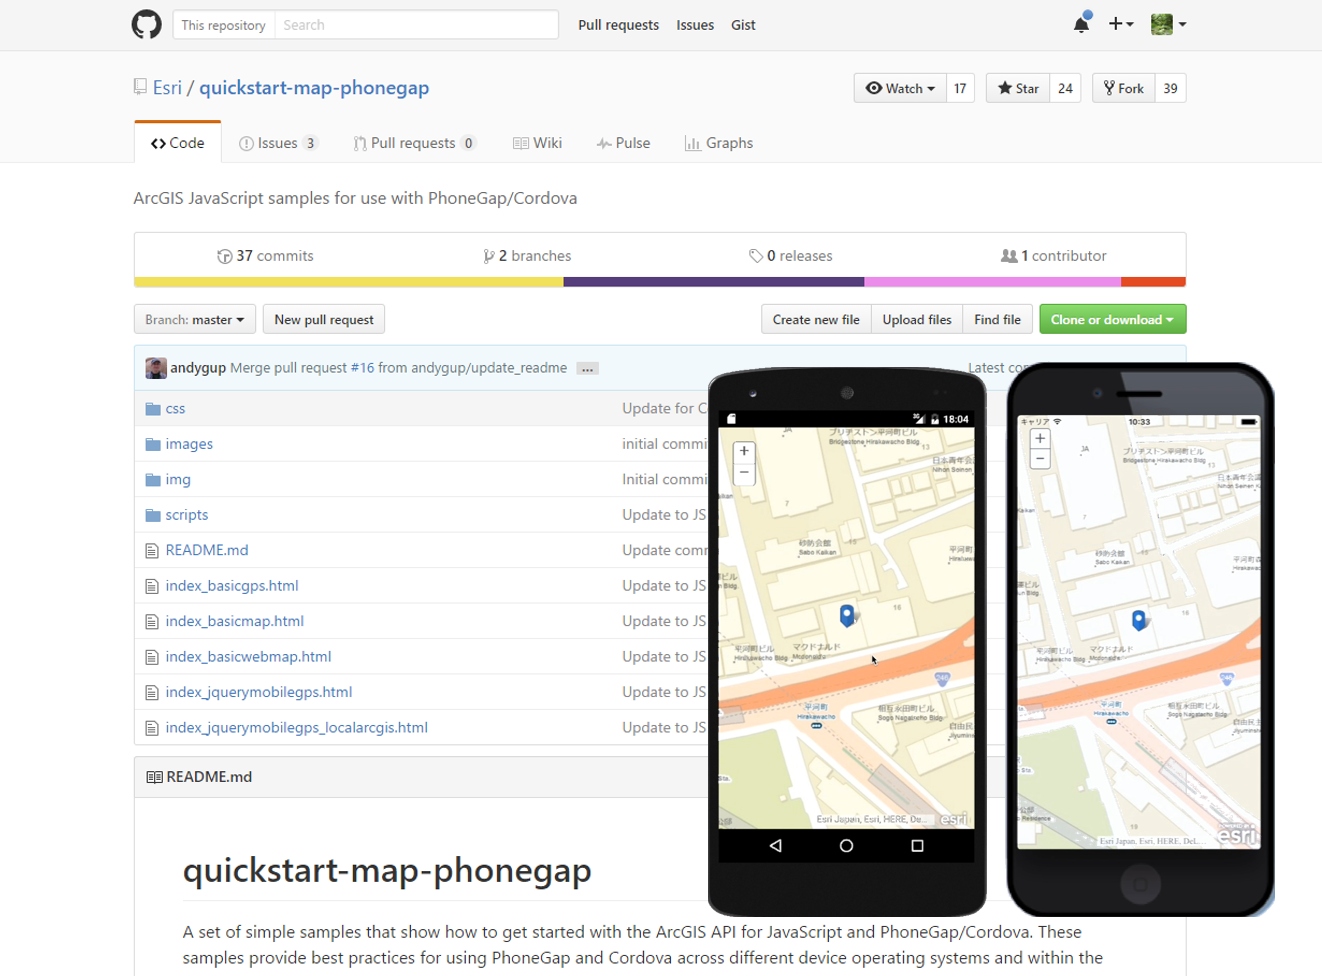Click andygup's avatar in the commit bar

pos(156,368)
